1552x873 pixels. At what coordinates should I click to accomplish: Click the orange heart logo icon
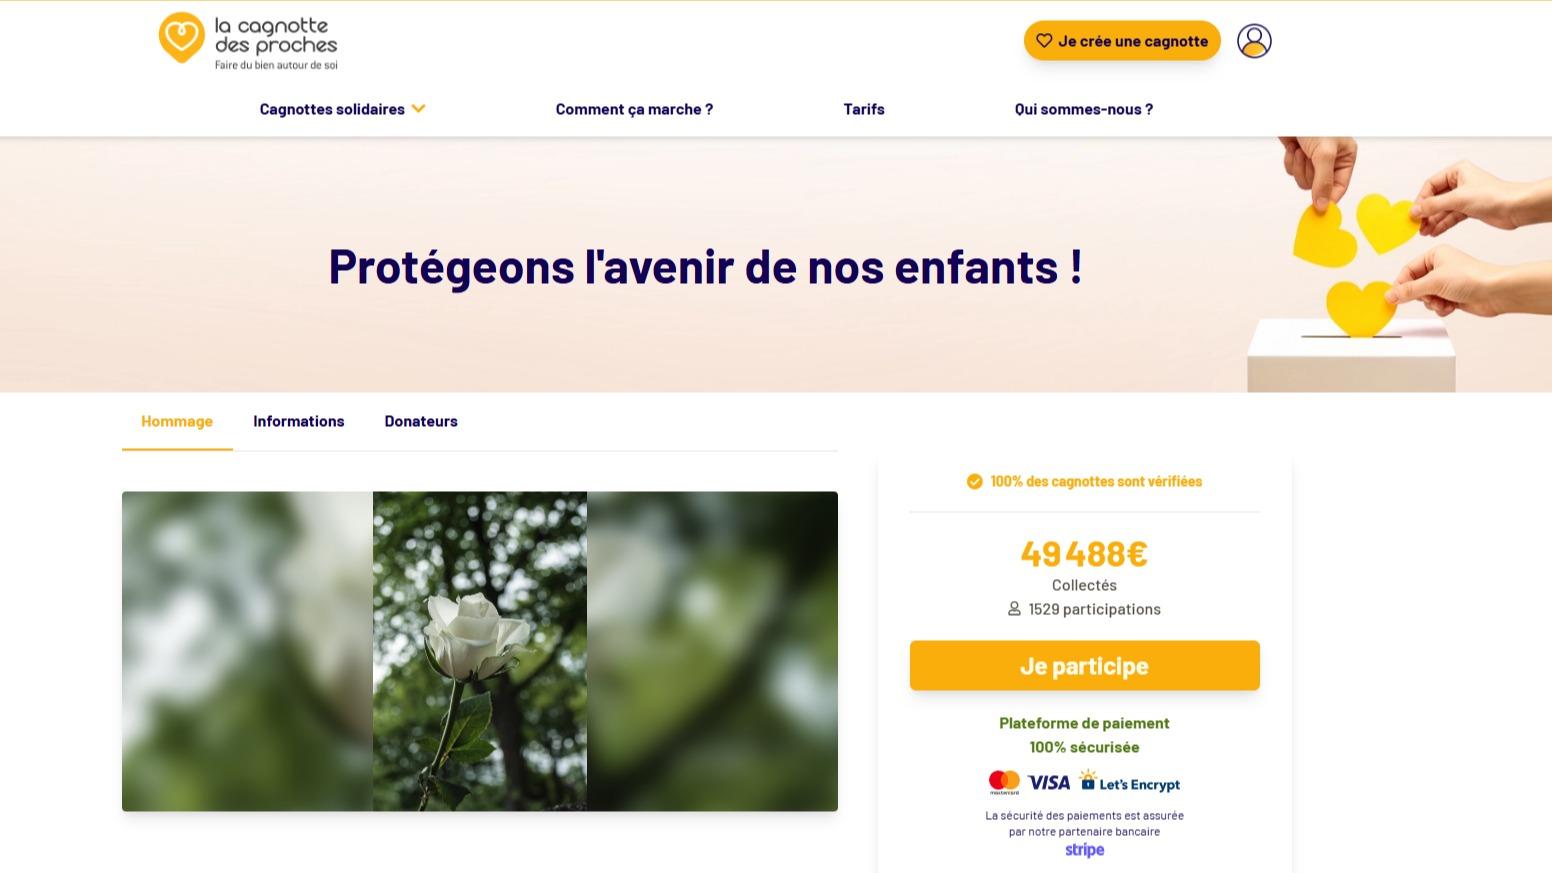pos(182,38)
